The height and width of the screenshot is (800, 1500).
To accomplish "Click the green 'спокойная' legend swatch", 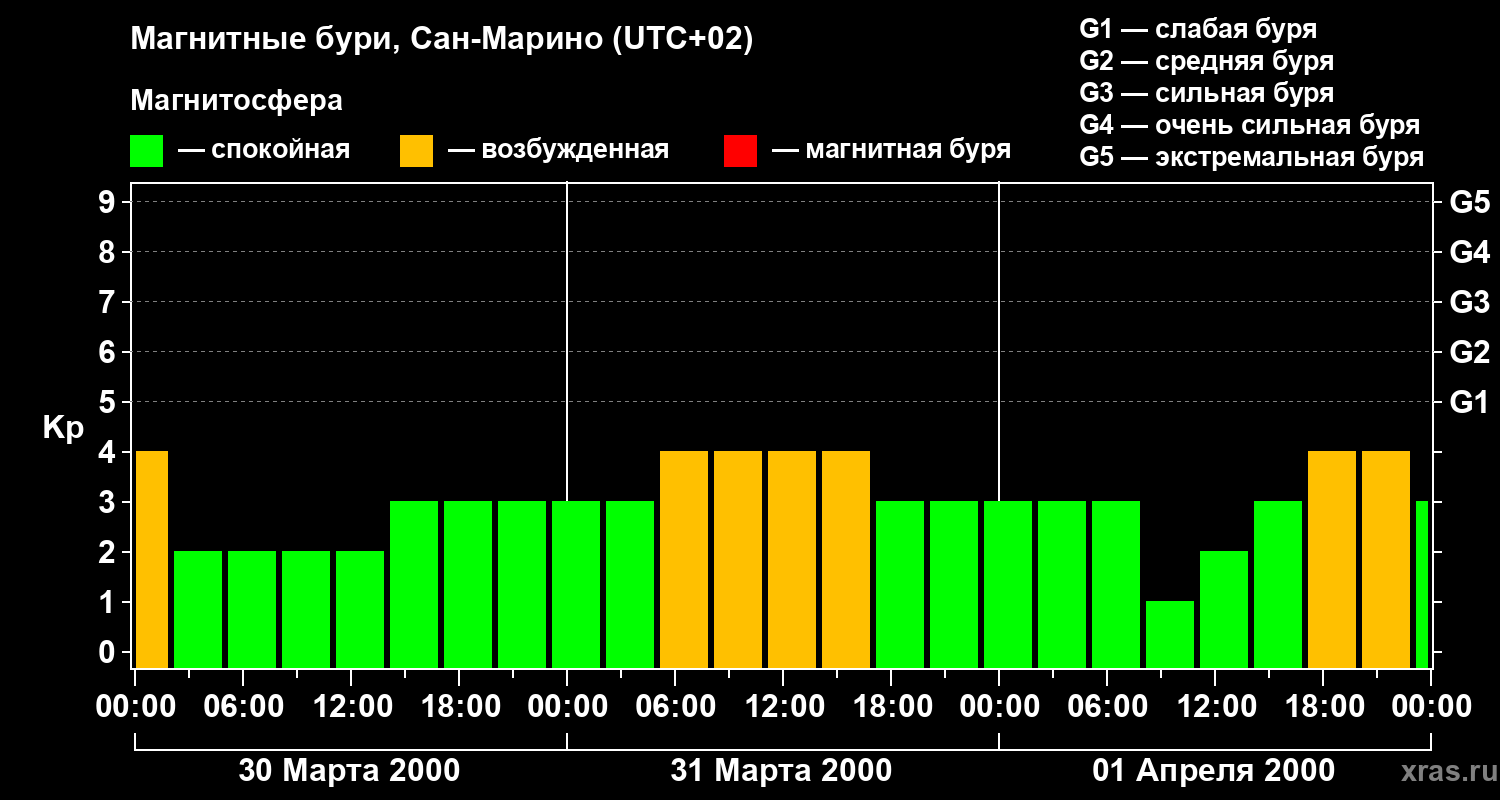I will pos(146,151).
